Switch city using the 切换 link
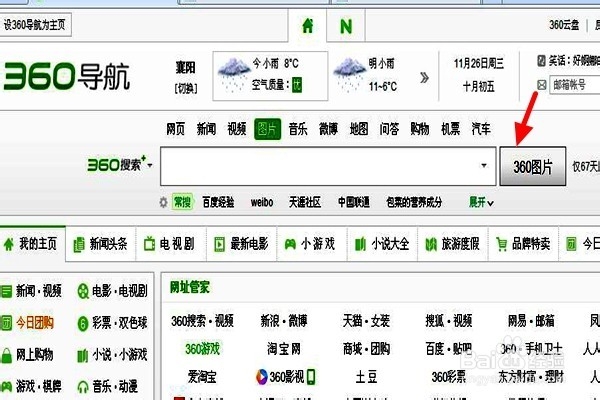This screenshot has width=600, height=400. tap(186, 88)
